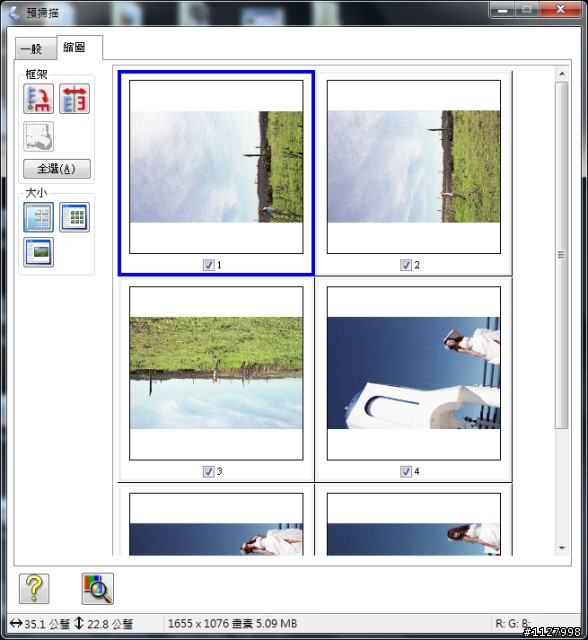Rotate the selected frame with the rotate icon

pyautogui.click(x=38, y=99)
